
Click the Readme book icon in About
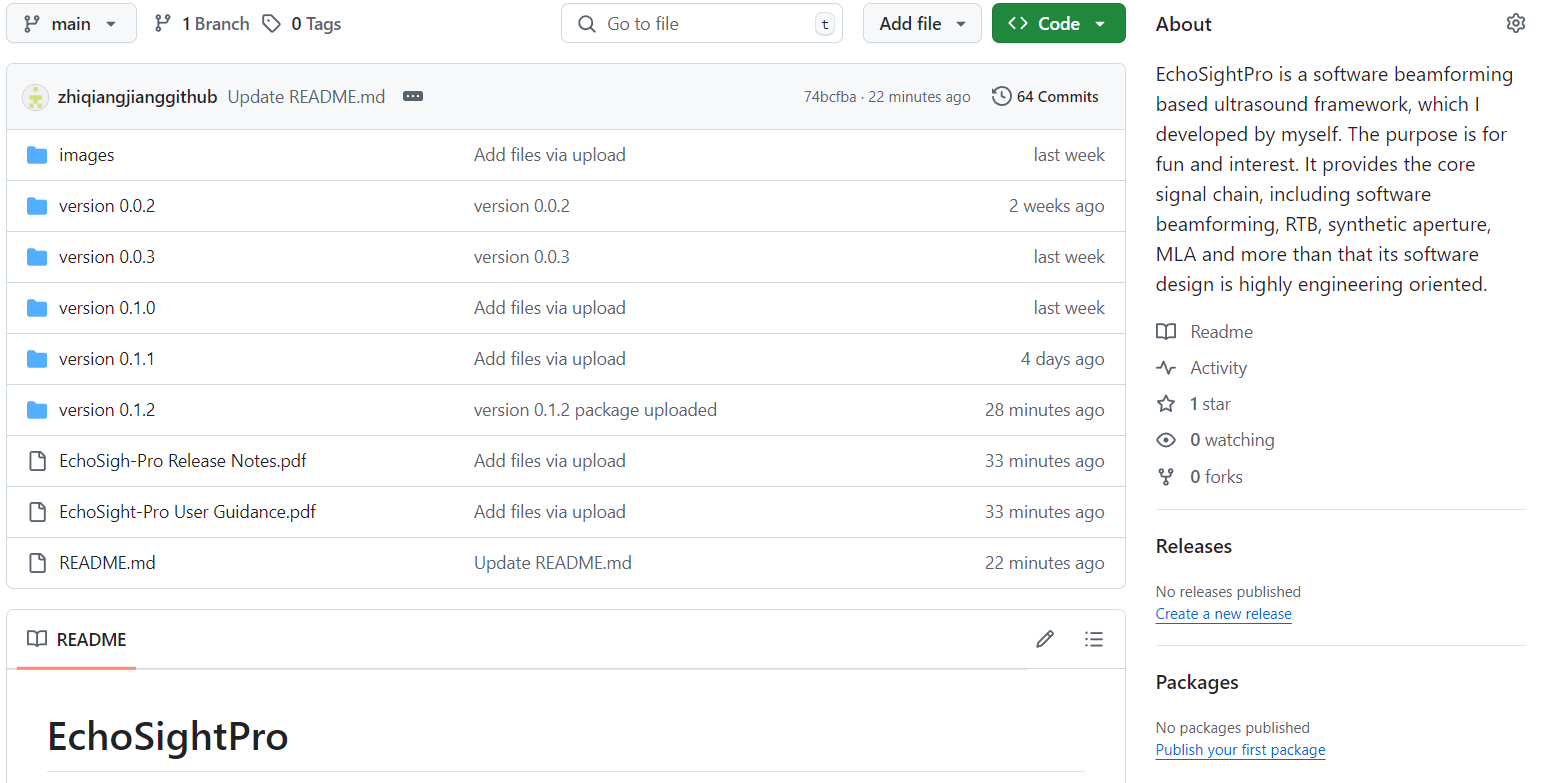(1166, 332)
